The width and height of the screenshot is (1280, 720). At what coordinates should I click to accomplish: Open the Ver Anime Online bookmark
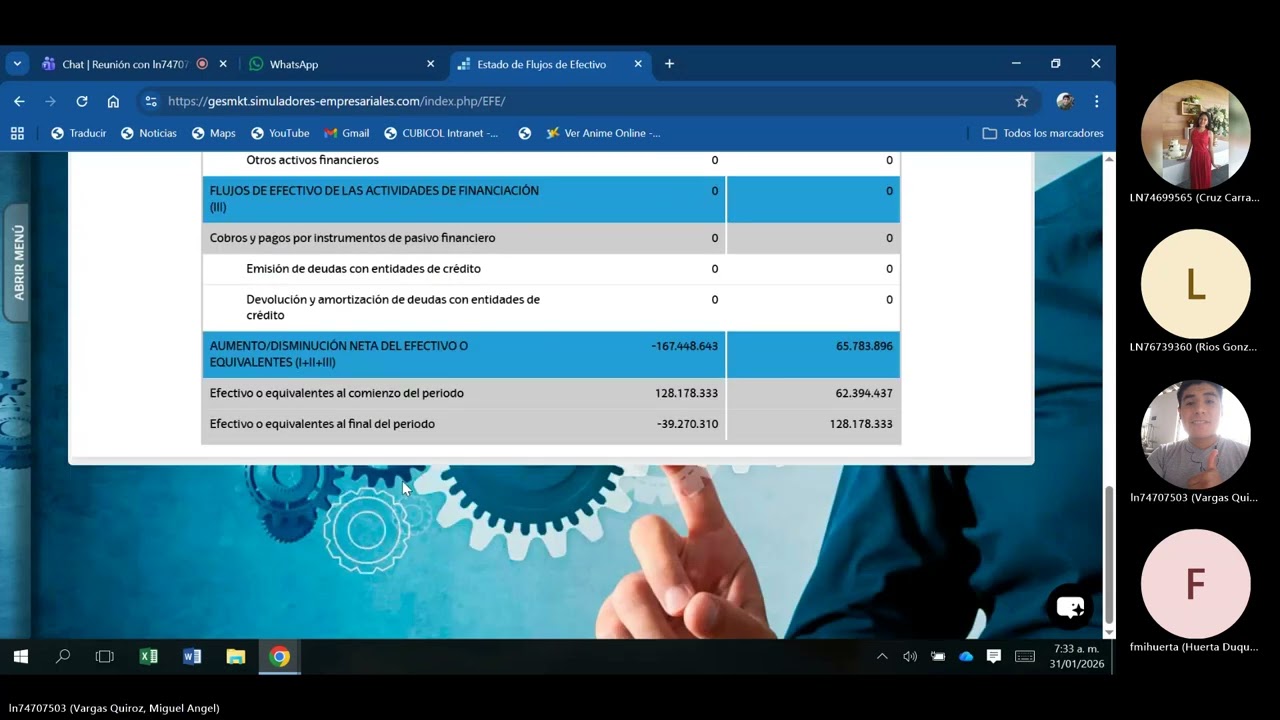point(603,133)
